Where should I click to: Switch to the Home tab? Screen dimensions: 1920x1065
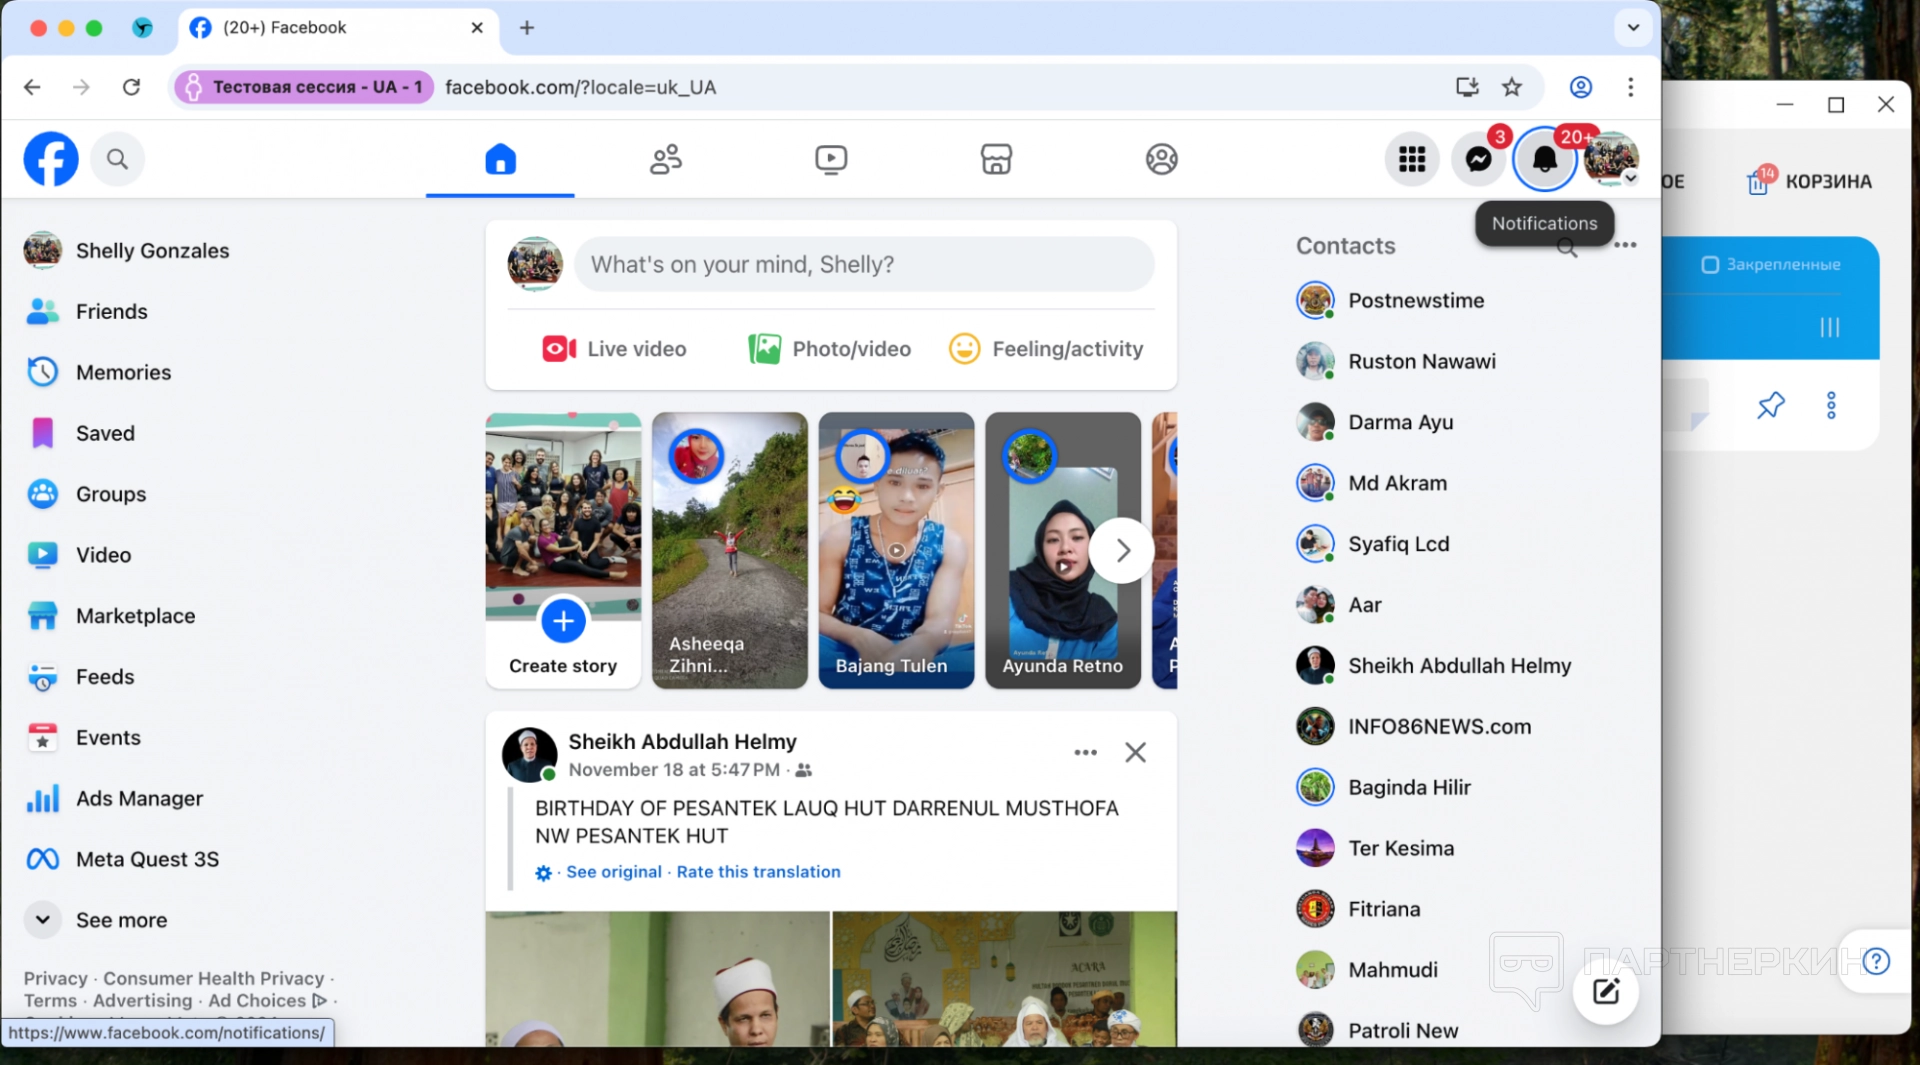pos(500,159)
